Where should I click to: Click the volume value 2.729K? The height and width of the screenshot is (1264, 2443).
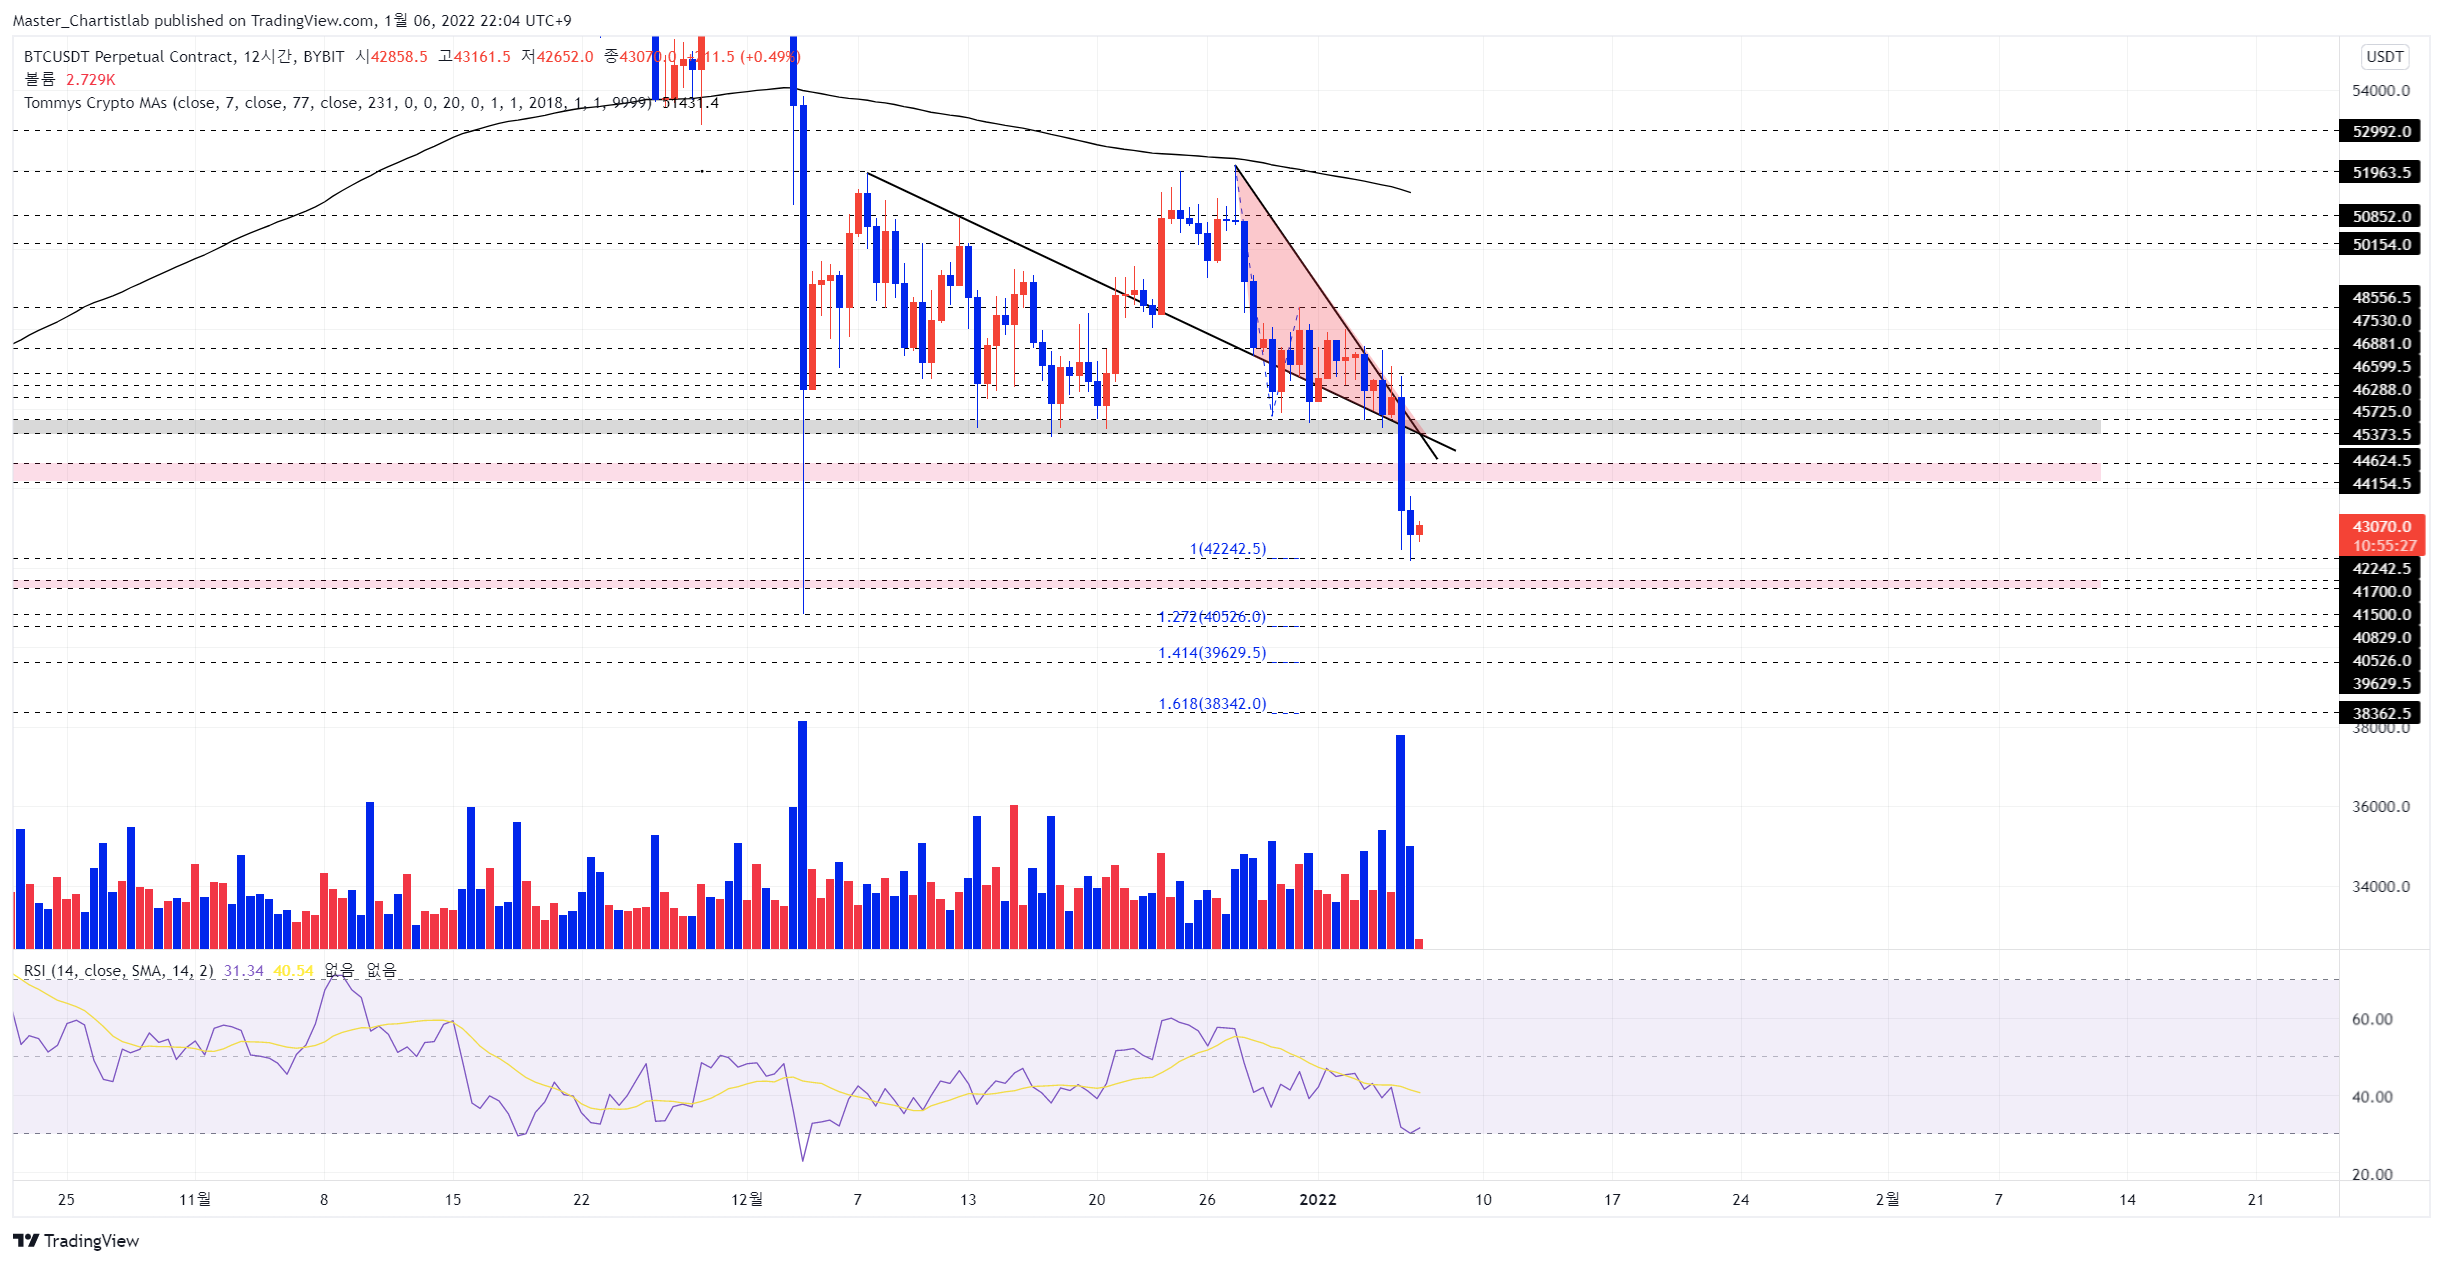coord(91,80)
